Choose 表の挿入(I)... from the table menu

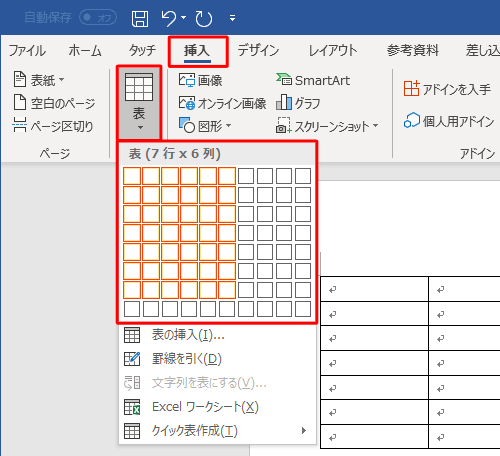217,335
